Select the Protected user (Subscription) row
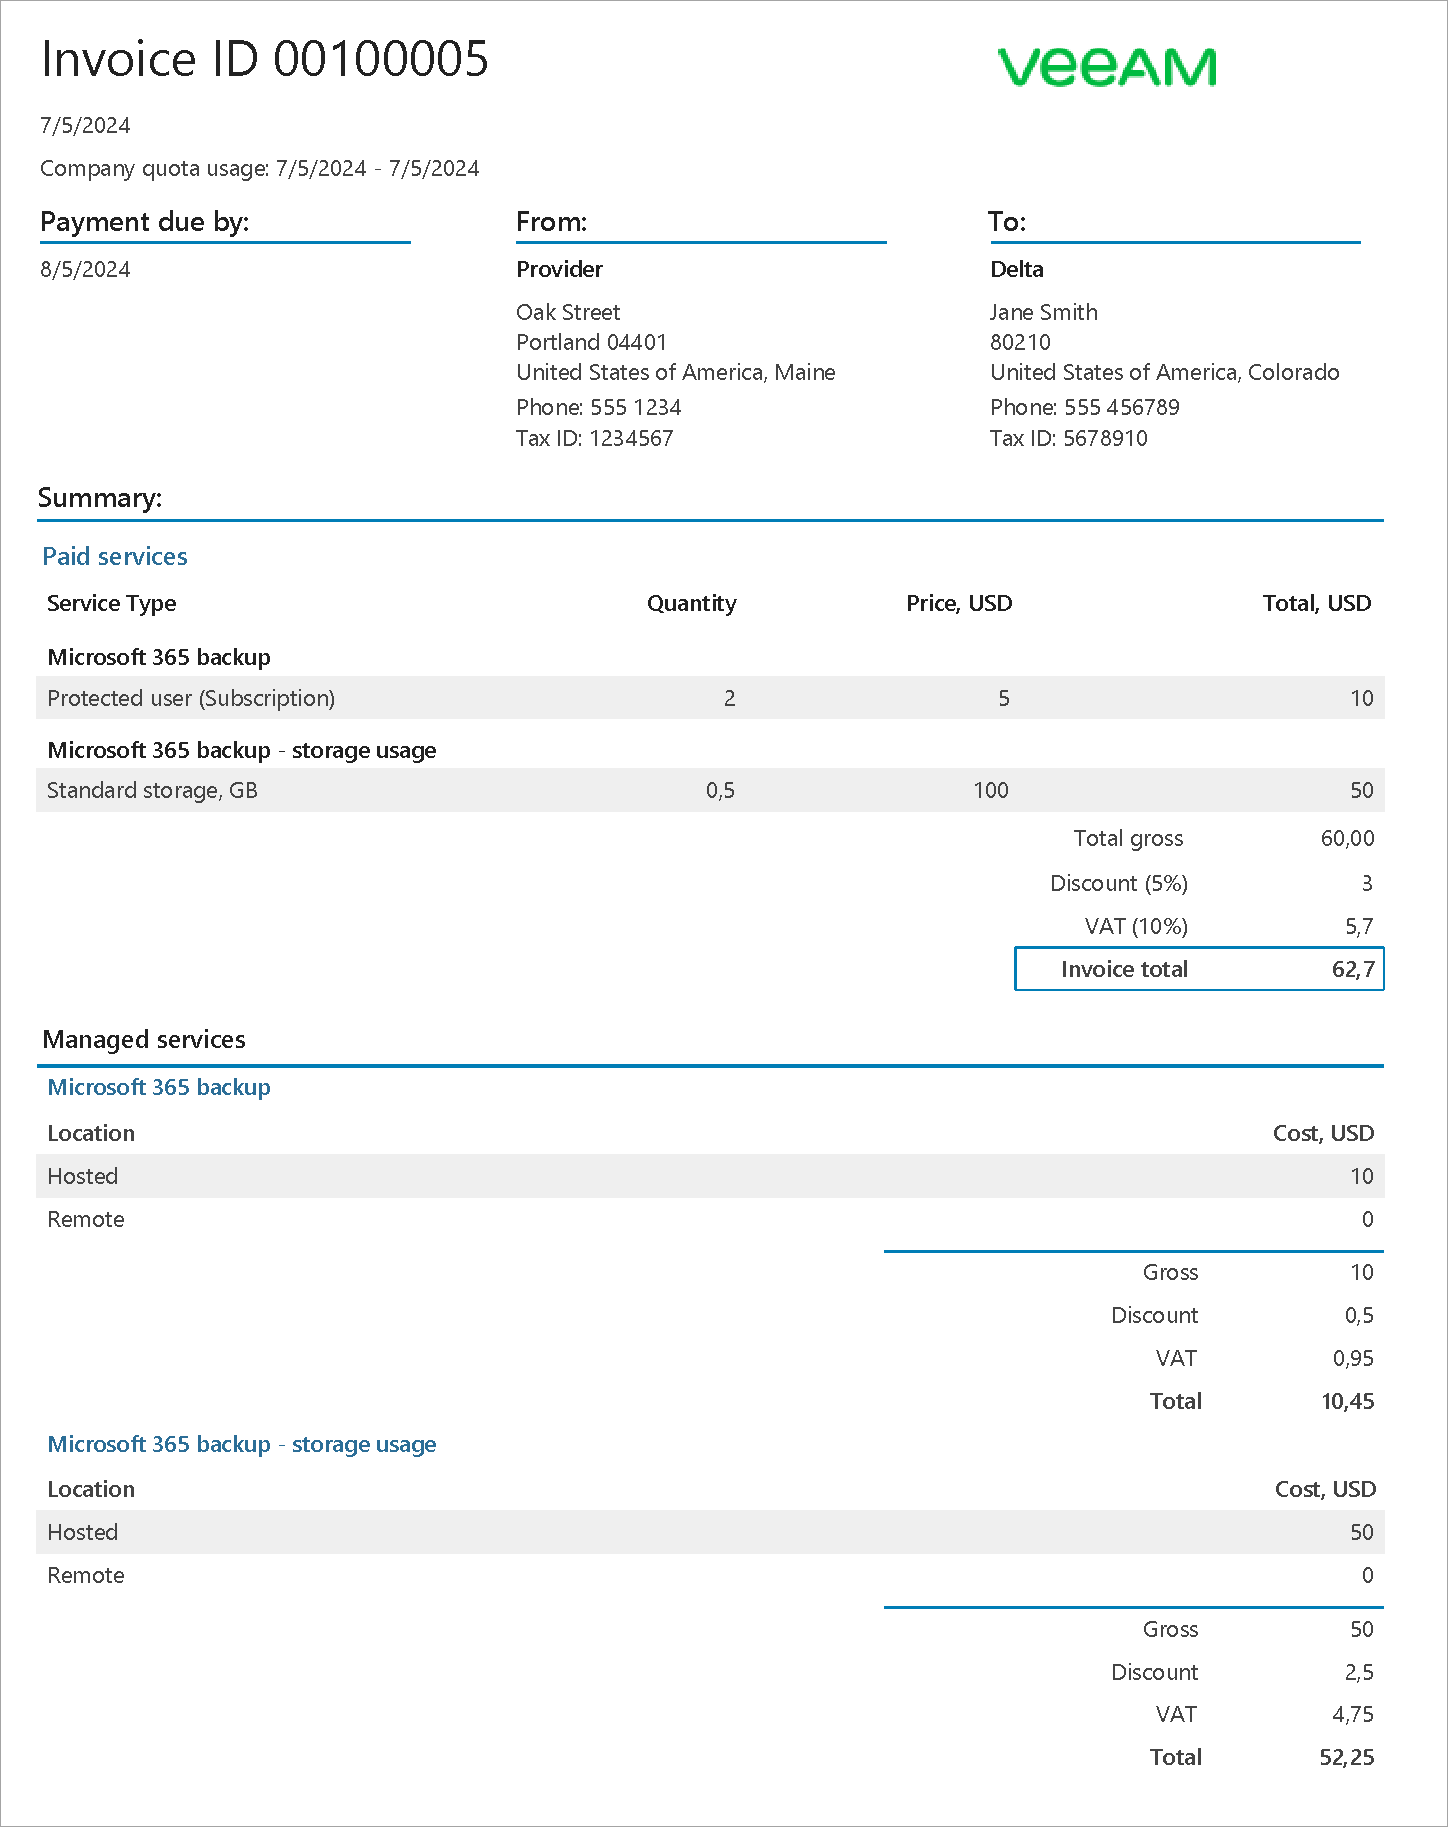Viewport: 1448px width, 1827px height. (x=710, y=698)
